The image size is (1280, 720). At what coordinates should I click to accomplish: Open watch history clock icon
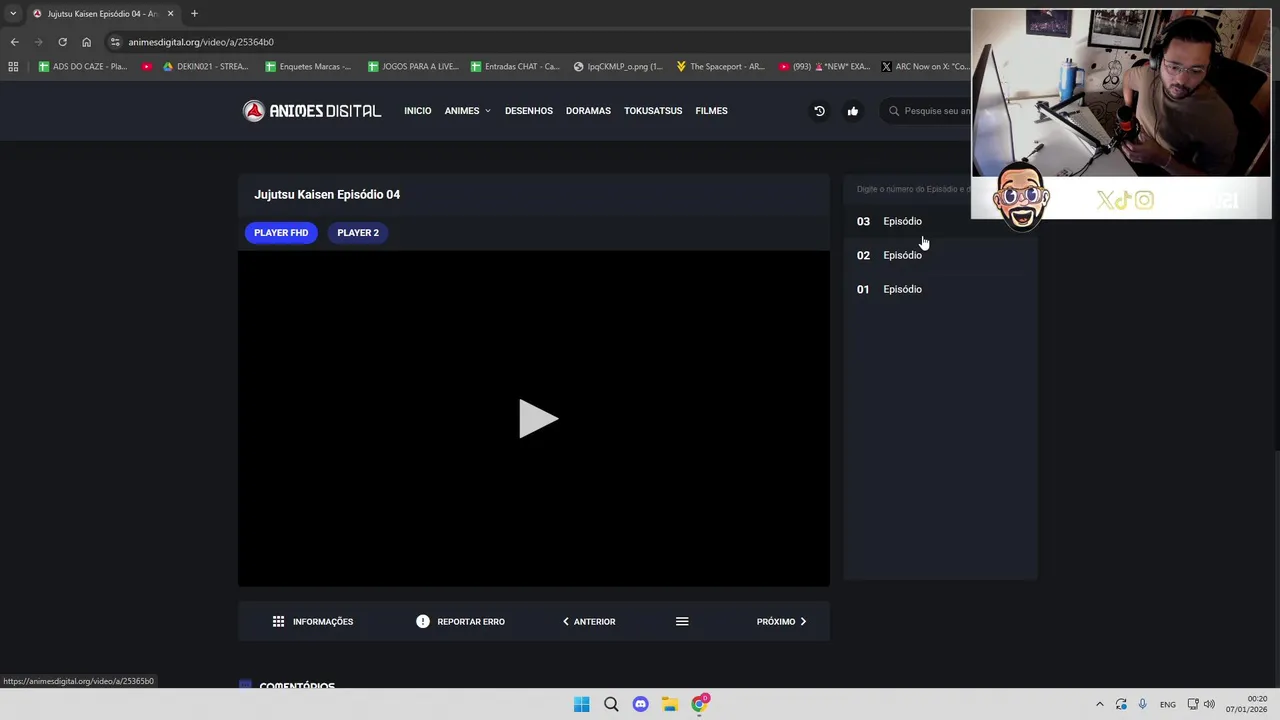point(819,111)
